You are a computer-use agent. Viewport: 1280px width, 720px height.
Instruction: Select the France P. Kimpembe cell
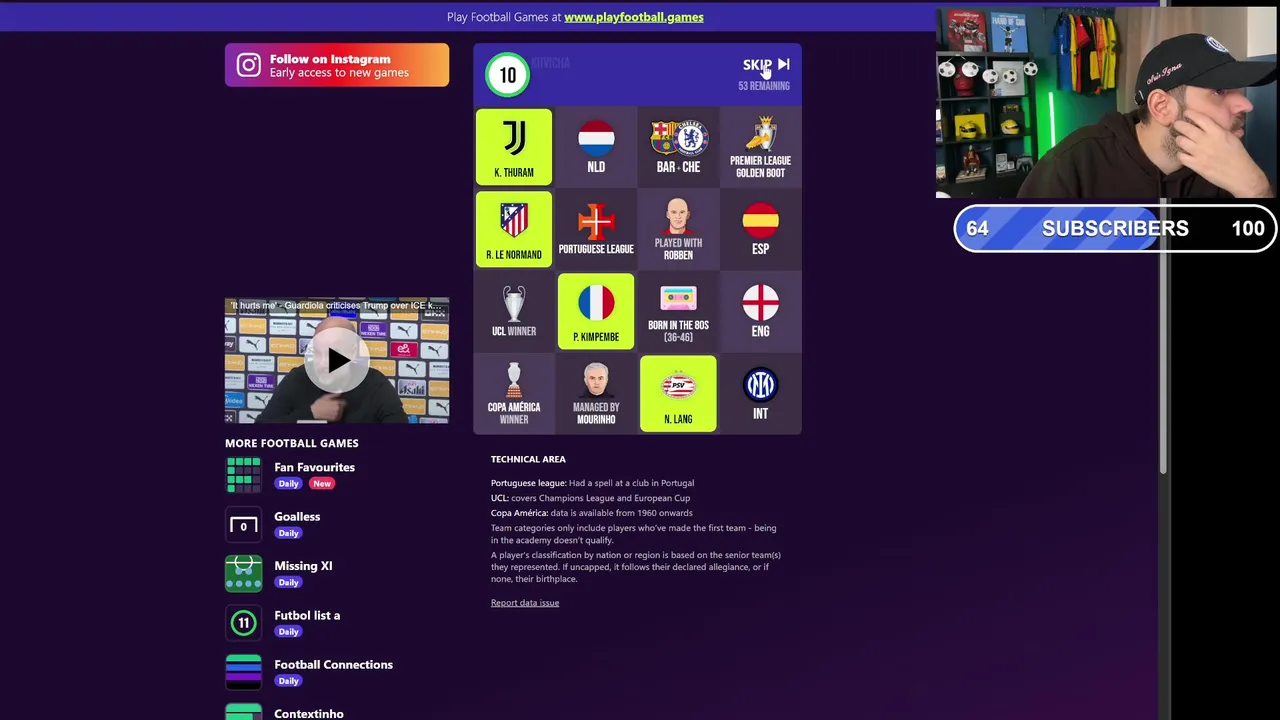[x=596, y=311]
